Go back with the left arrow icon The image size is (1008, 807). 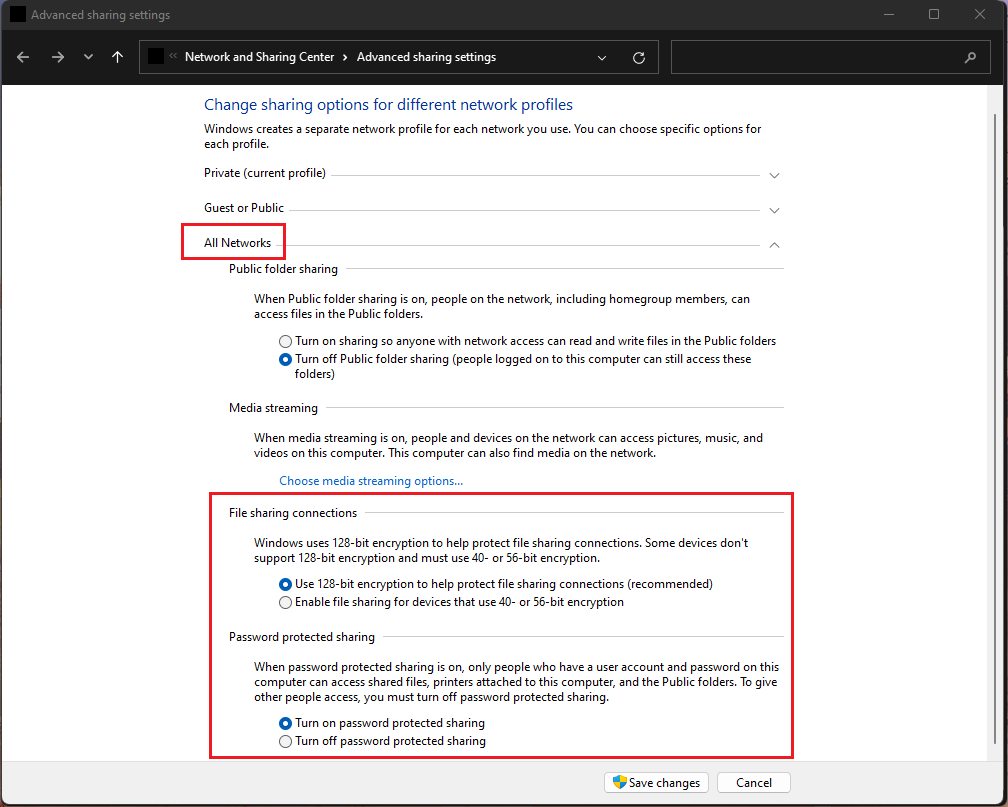click(x=23, y=57)
